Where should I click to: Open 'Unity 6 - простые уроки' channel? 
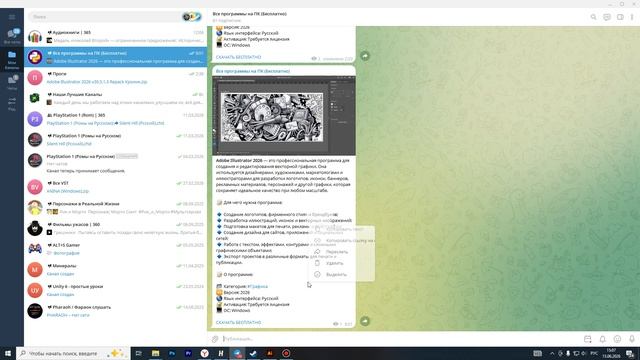(x=116, y=290)
